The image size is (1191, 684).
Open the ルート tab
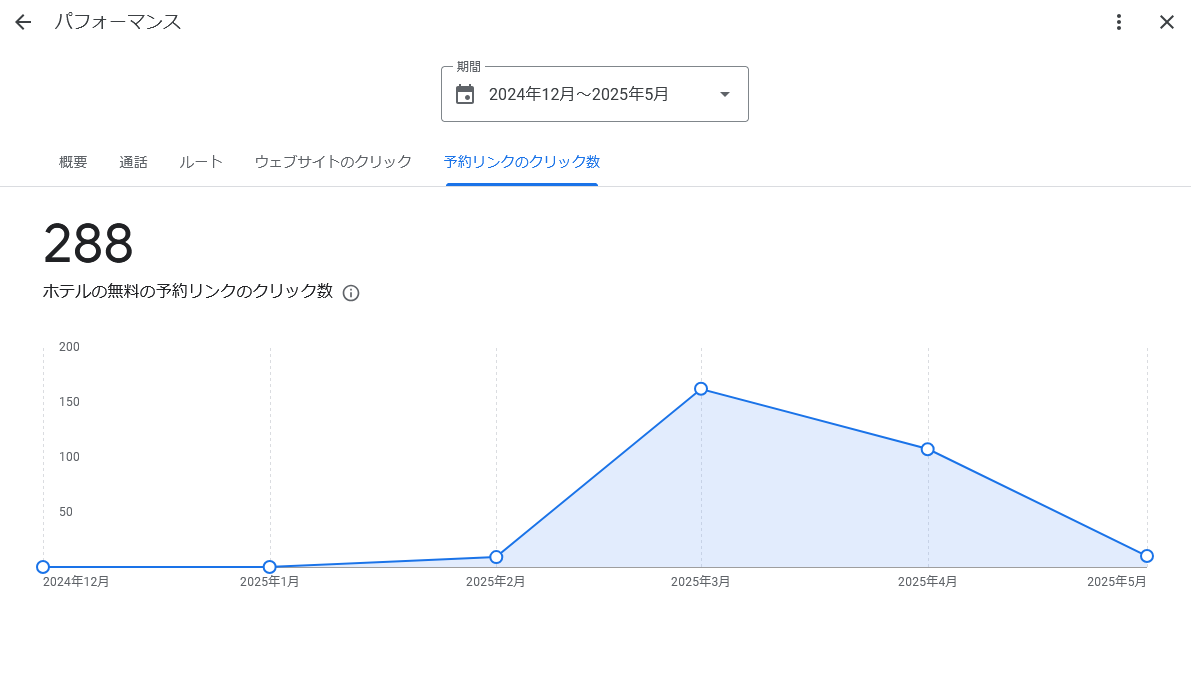[x=201, y=162]
